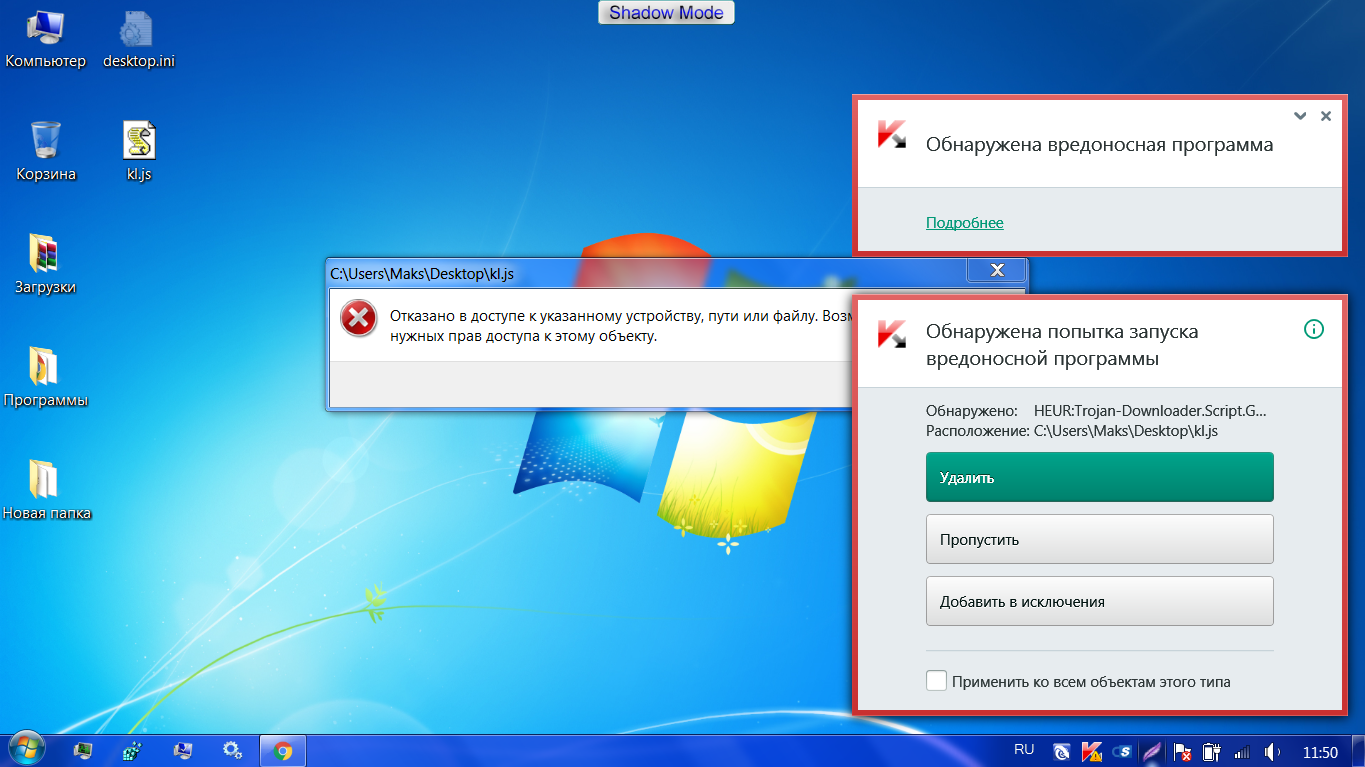This screenshot has width=1365, height=767.
Task: Click the RU language indicator
Action: (x=1024, y=749)
